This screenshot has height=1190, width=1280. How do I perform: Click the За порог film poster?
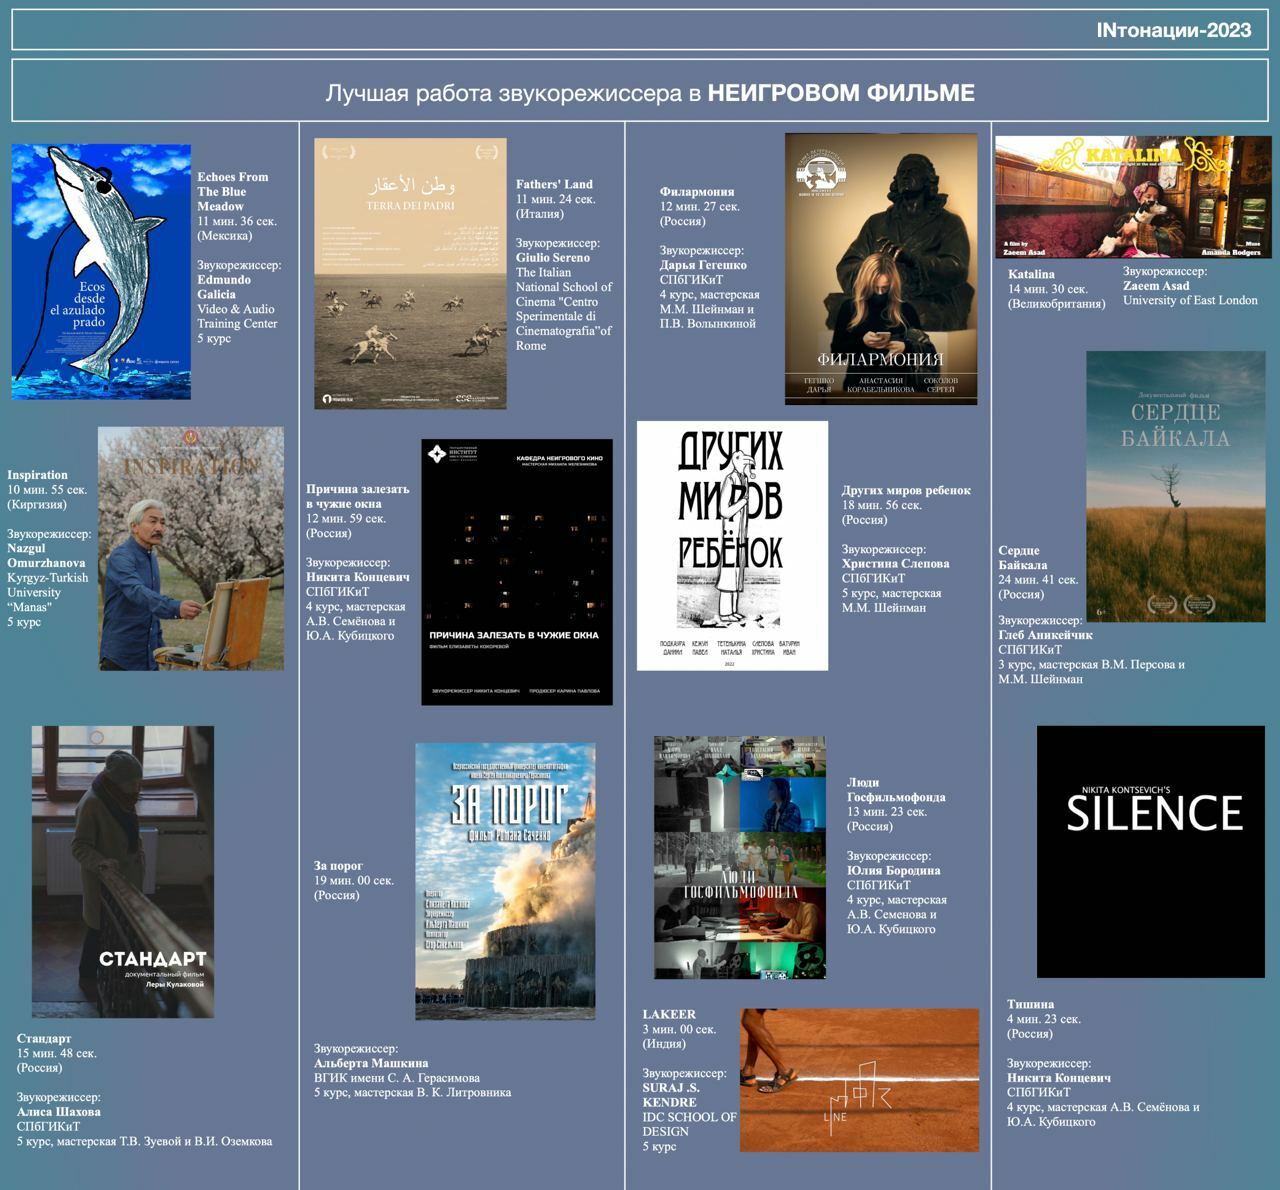coord(505,881)
